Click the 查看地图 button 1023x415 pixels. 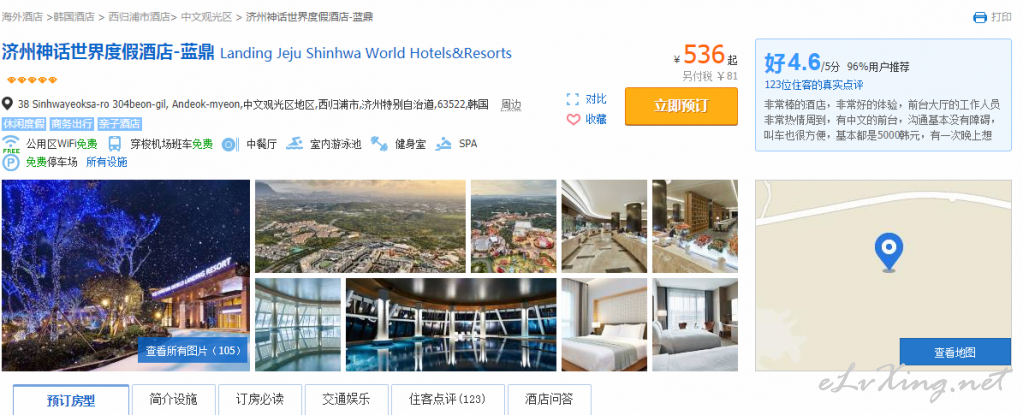[954, 352]
